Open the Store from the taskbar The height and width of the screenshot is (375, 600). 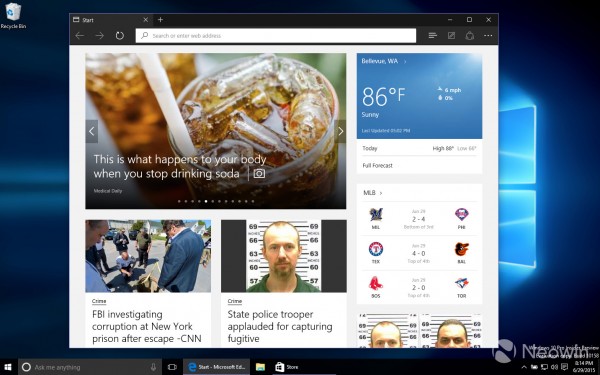point(287,367)
